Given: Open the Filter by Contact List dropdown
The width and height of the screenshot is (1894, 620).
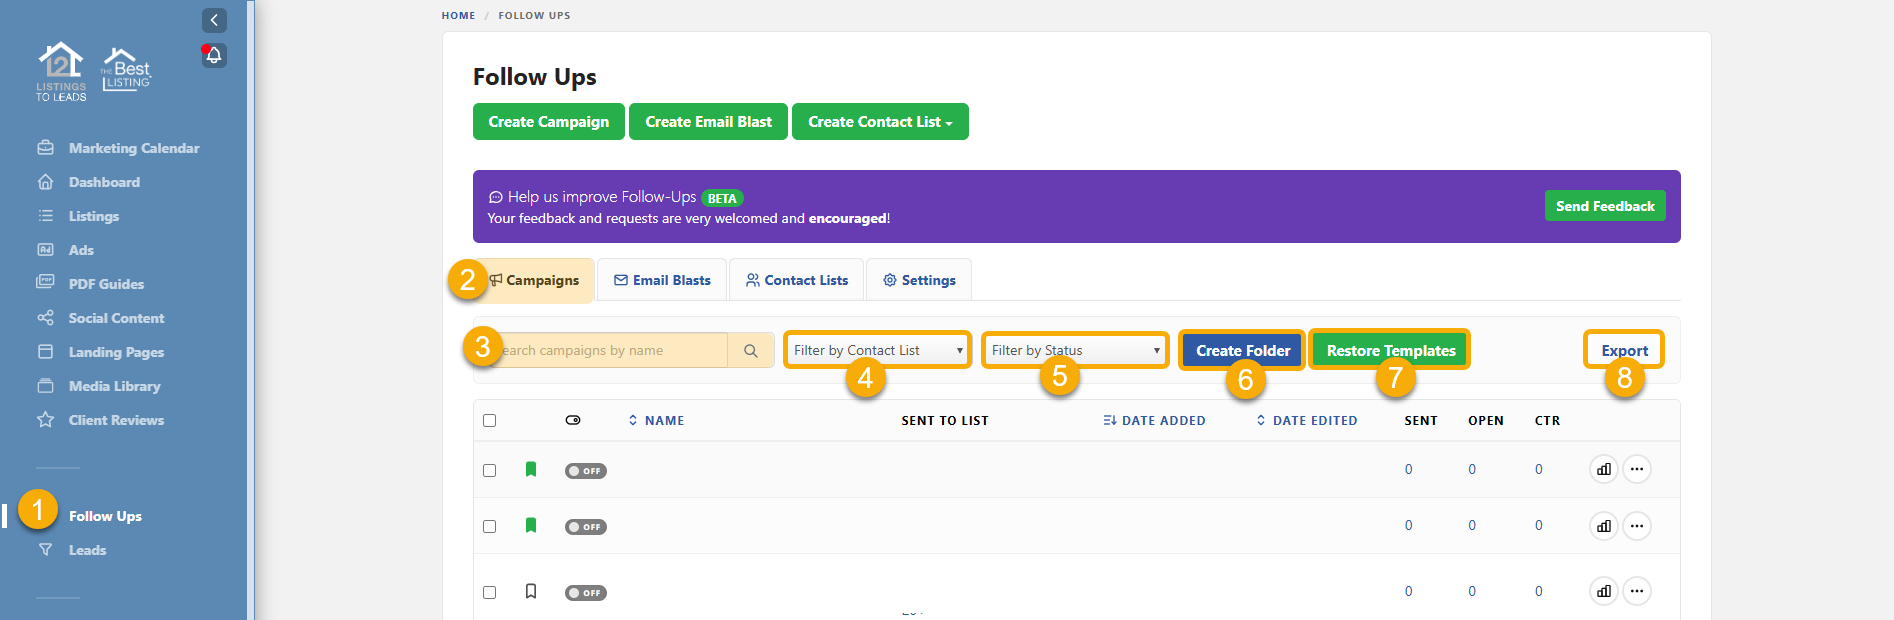Looking at the screenshot, I should tap(877, 350).
